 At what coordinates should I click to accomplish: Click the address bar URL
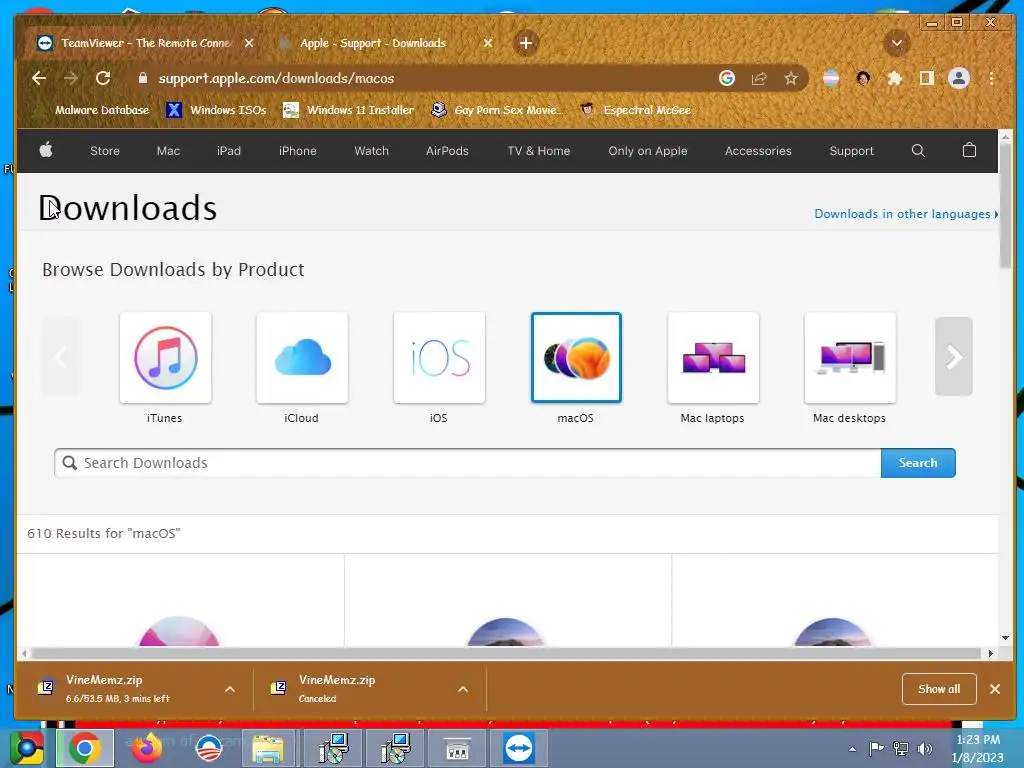[276, 78]
